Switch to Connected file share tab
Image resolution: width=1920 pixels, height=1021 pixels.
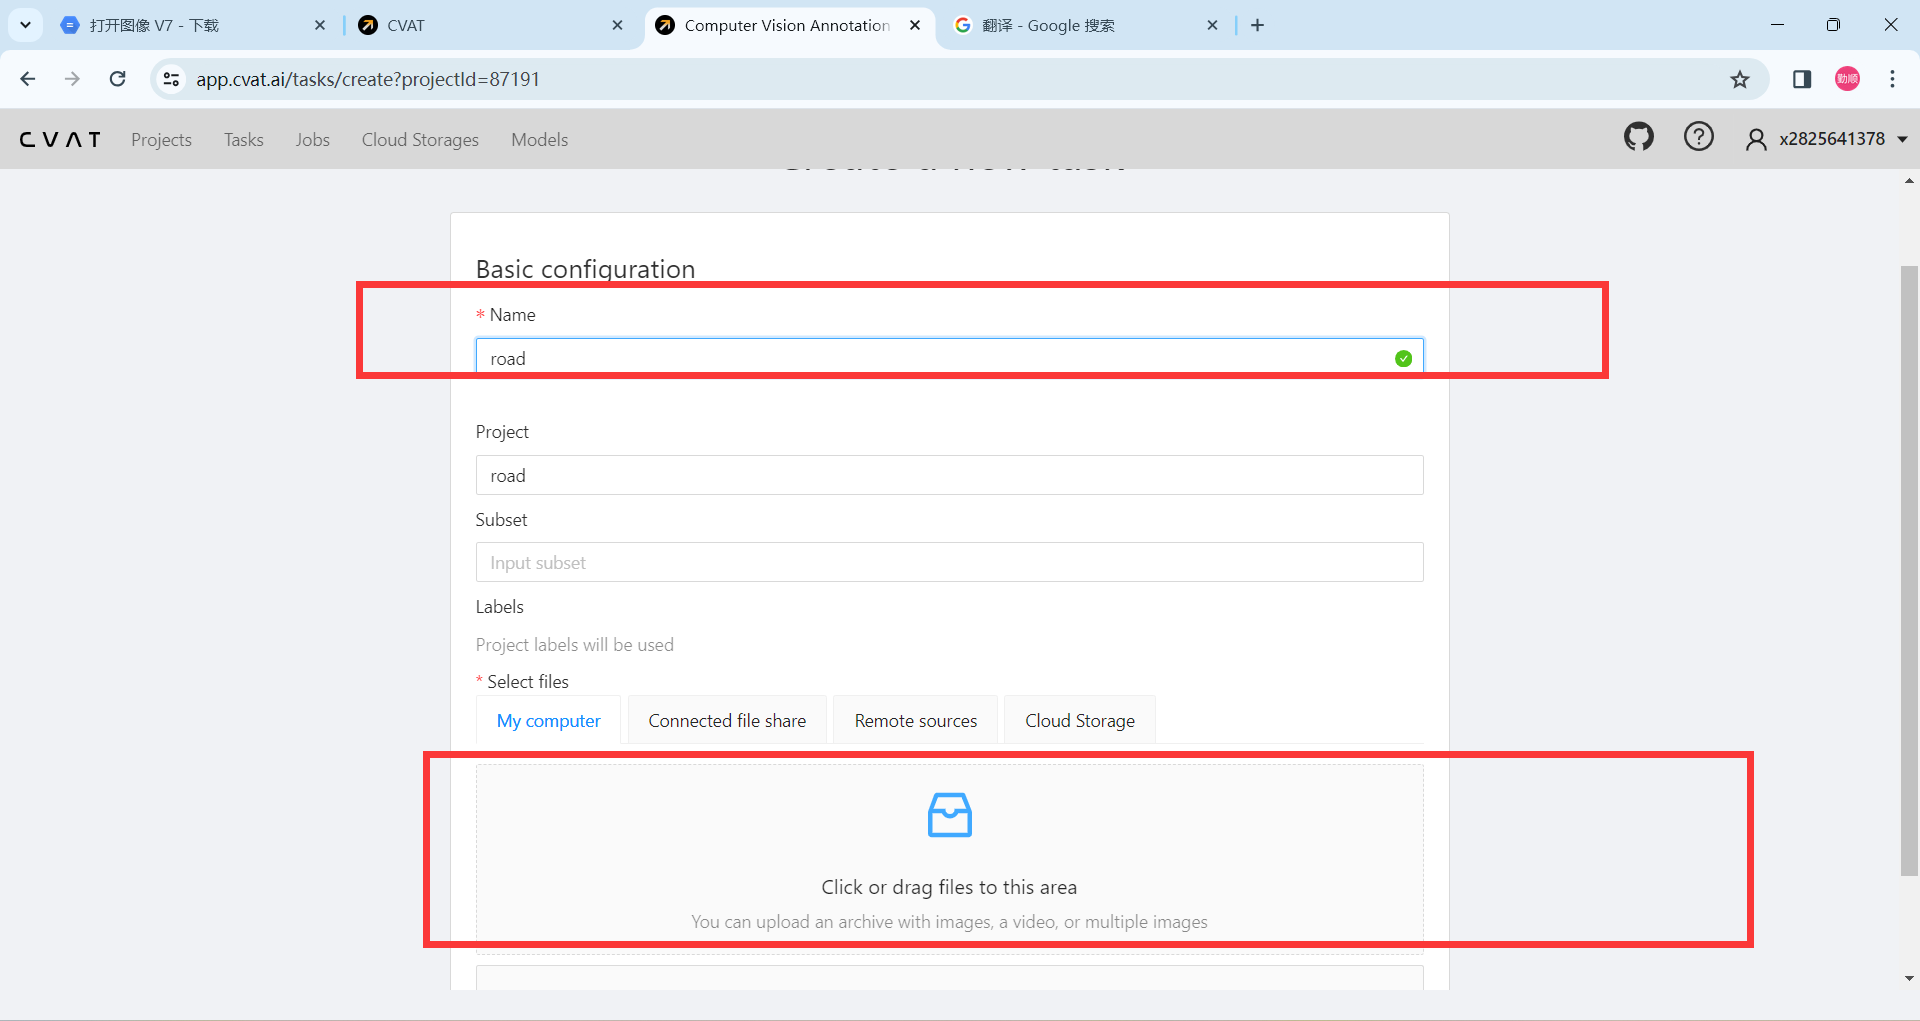tap(727, 720)
